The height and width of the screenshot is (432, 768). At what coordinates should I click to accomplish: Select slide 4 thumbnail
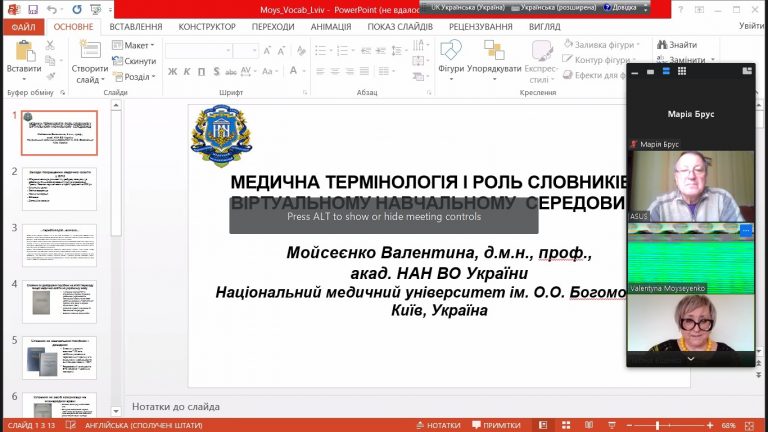click(59, 302)
